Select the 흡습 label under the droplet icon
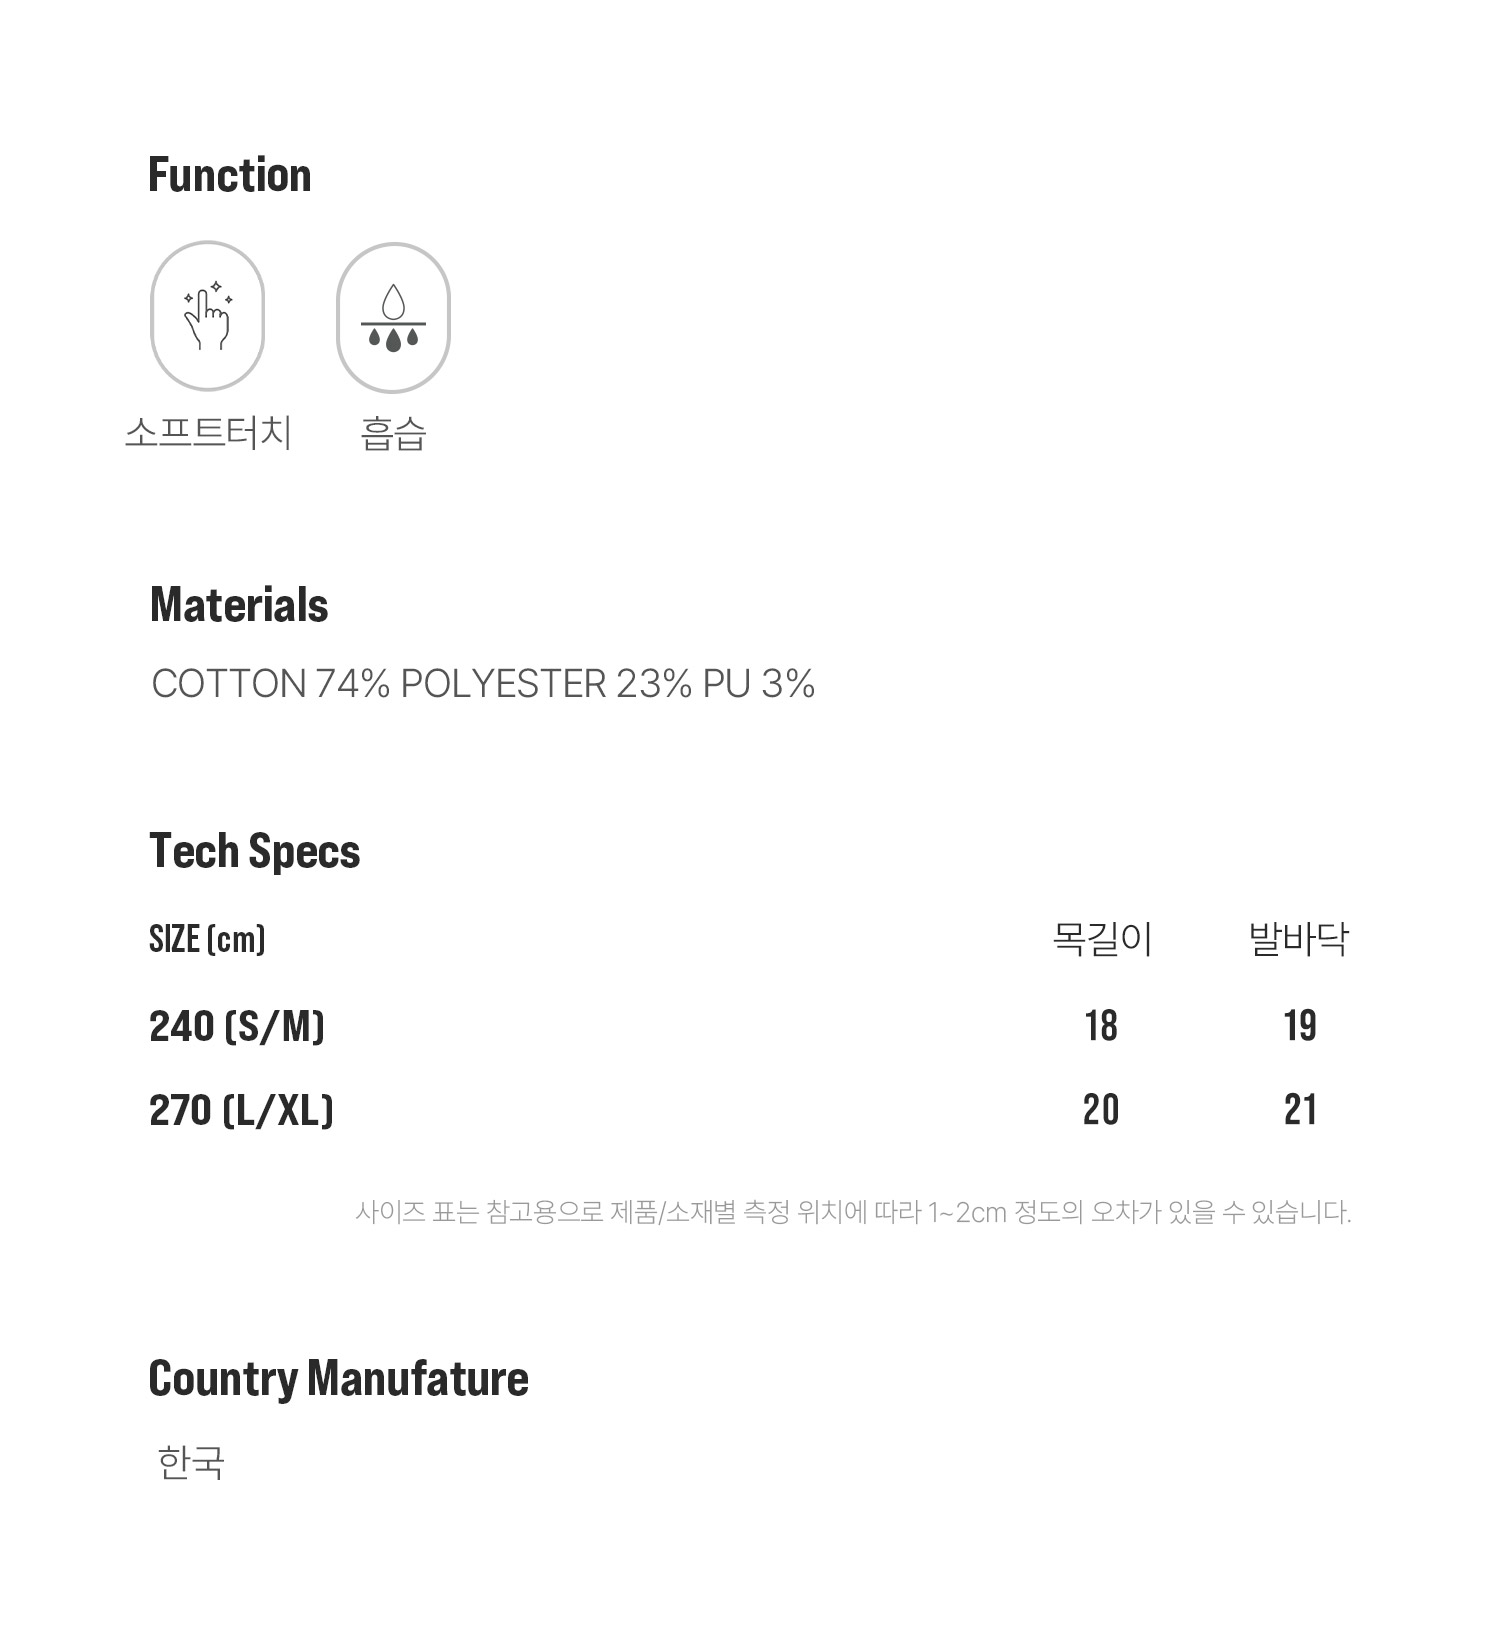Image resolution: width=1500 pixels, height=1650 pixels. (393, 434)
